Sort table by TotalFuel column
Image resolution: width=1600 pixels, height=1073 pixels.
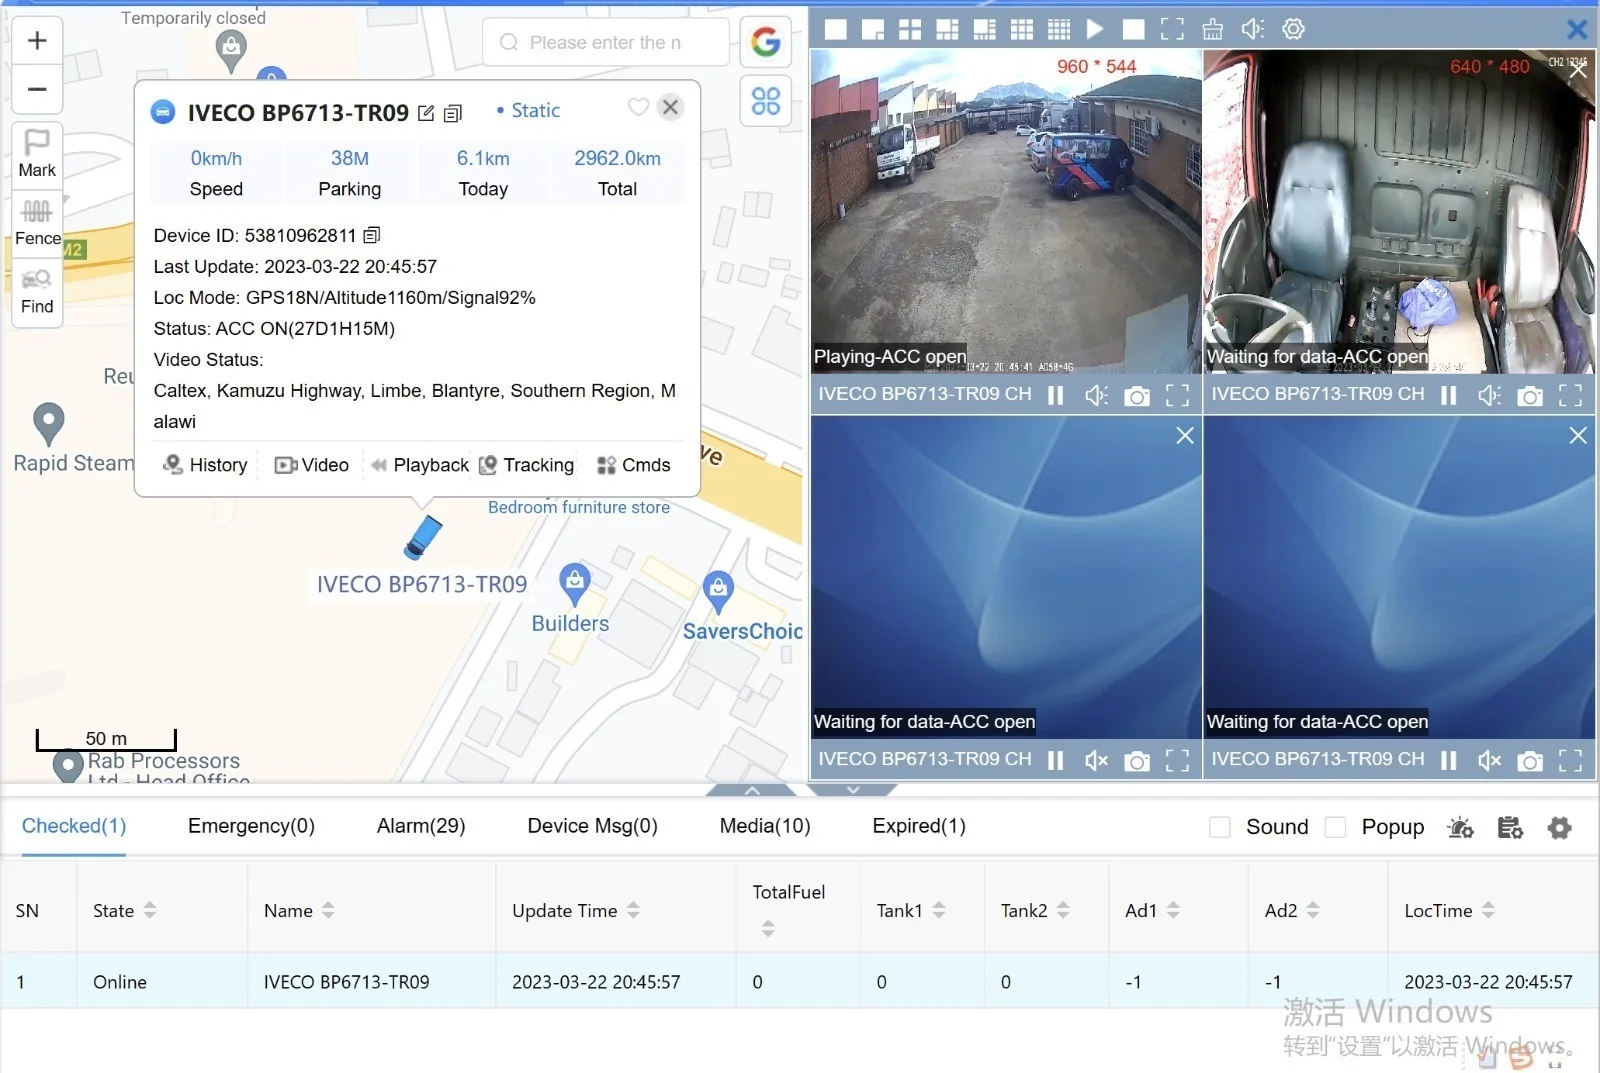coord(768,928)
